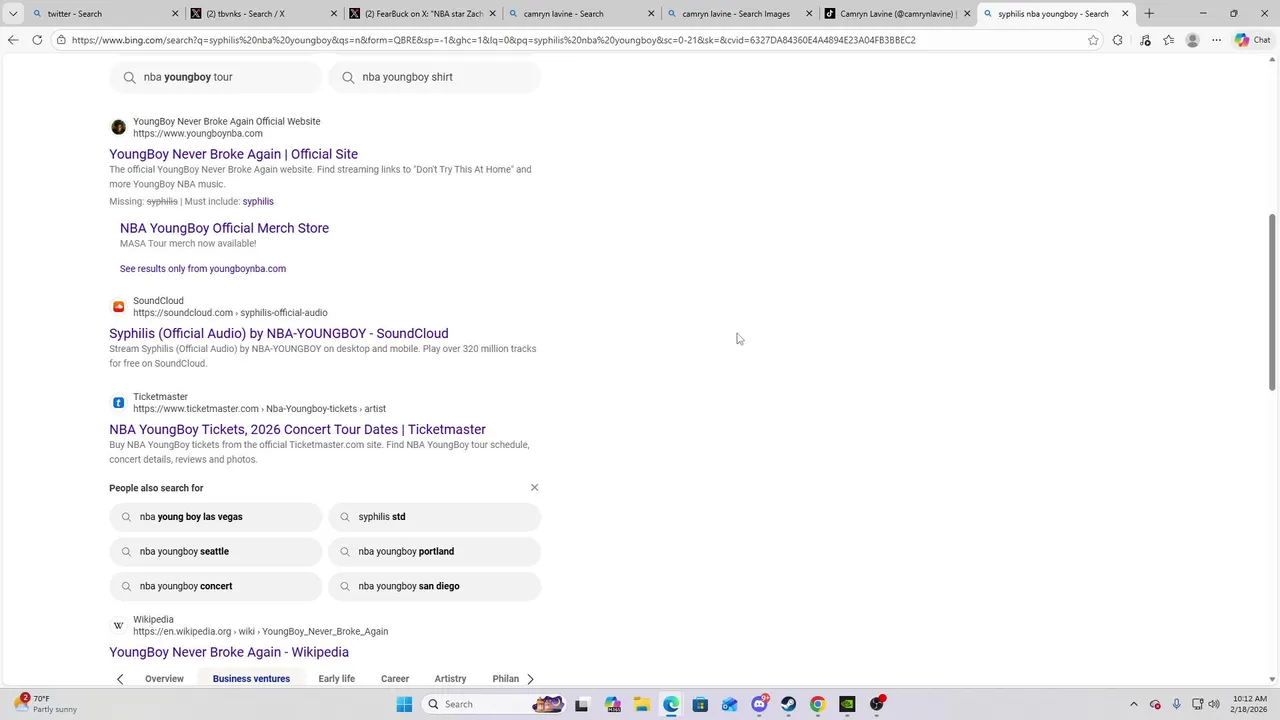Select 'nba youngboy shirt' suggestion

click(435, 77)
